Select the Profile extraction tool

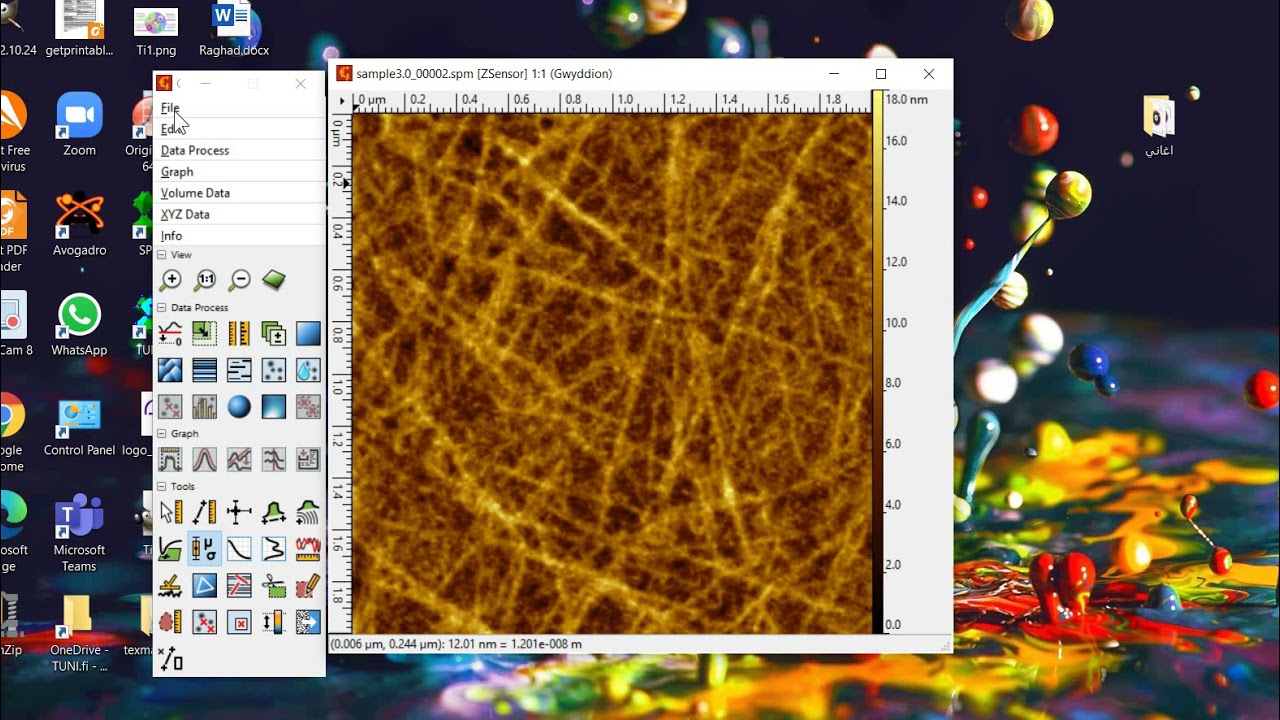pyautogui.click(x=274, y=512)
